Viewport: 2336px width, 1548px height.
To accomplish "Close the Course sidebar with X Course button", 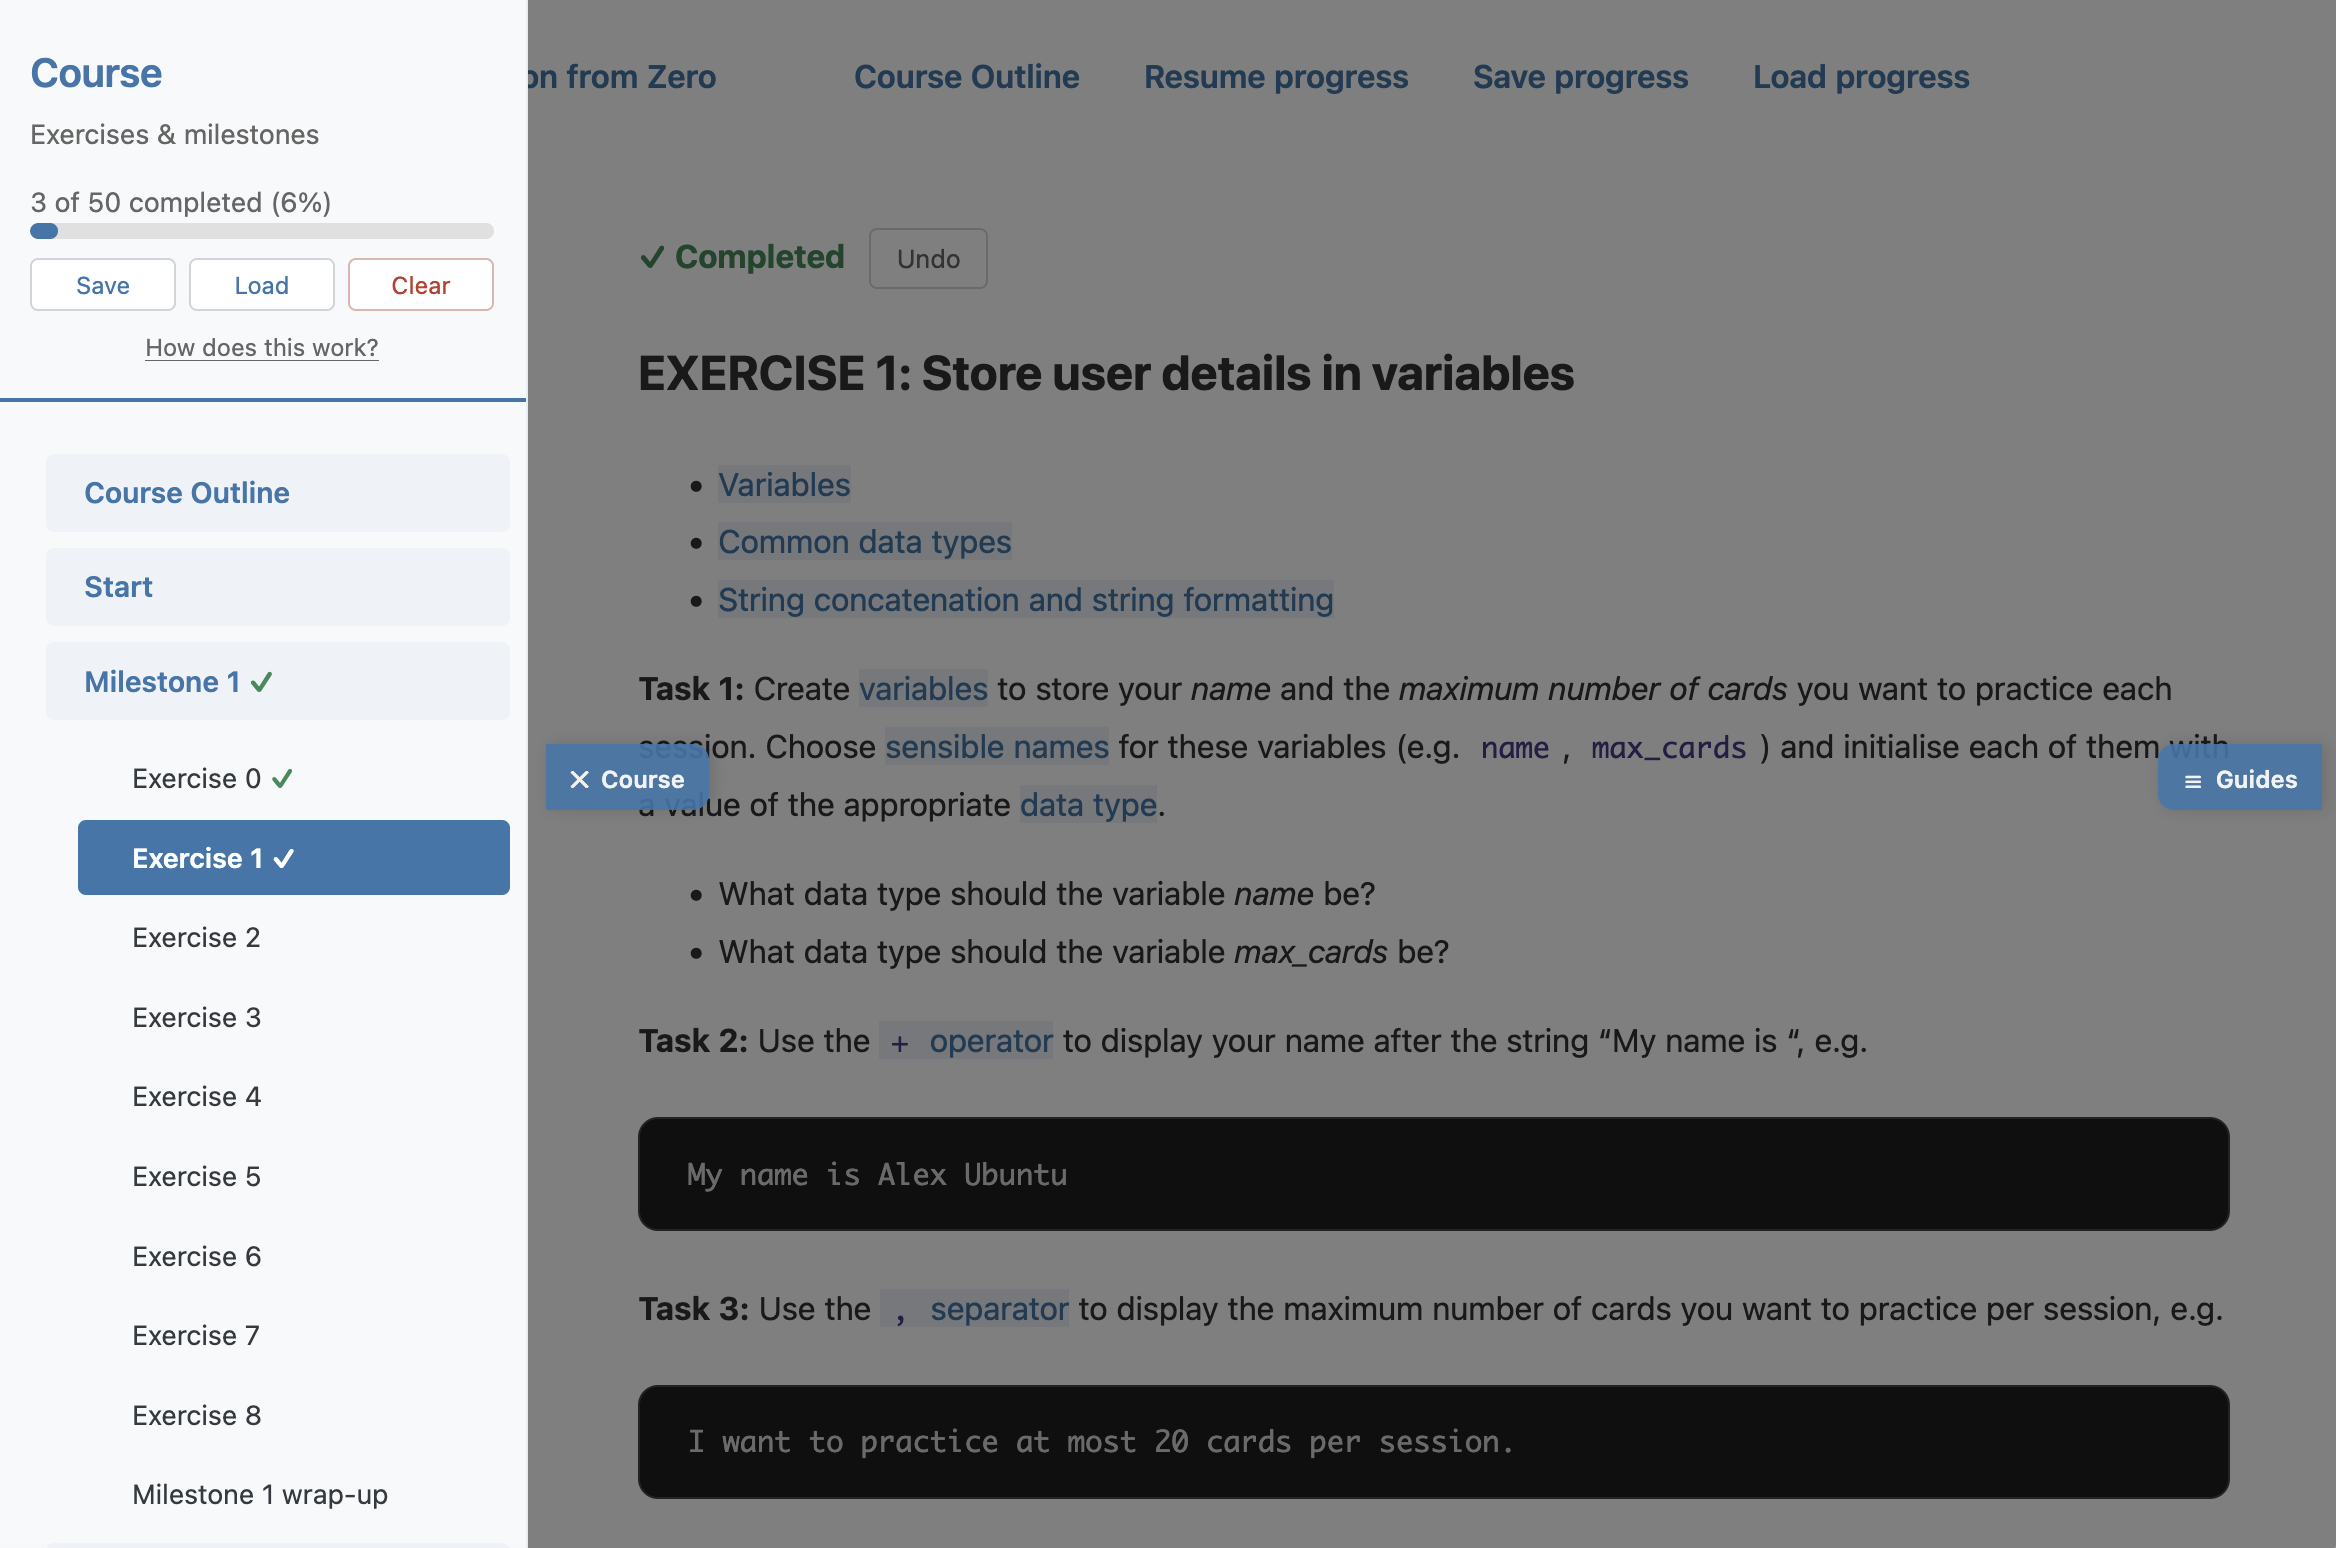I will point(627,779).
